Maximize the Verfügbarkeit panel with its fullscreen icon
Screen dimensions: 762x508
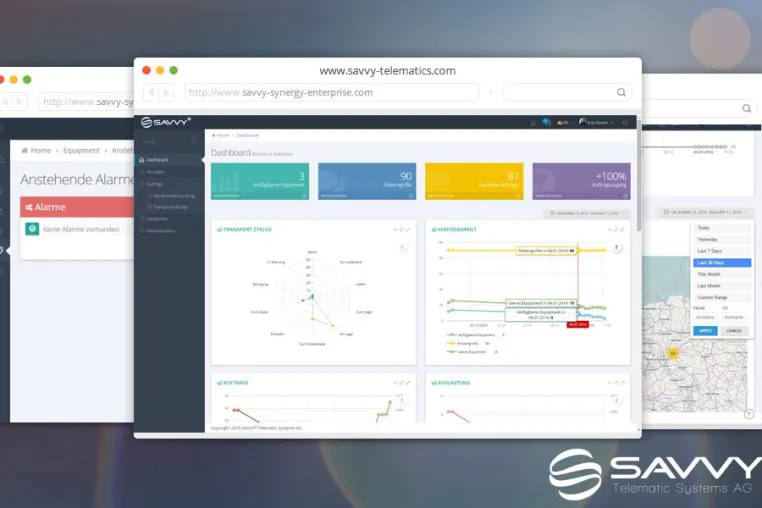point(623,229)
